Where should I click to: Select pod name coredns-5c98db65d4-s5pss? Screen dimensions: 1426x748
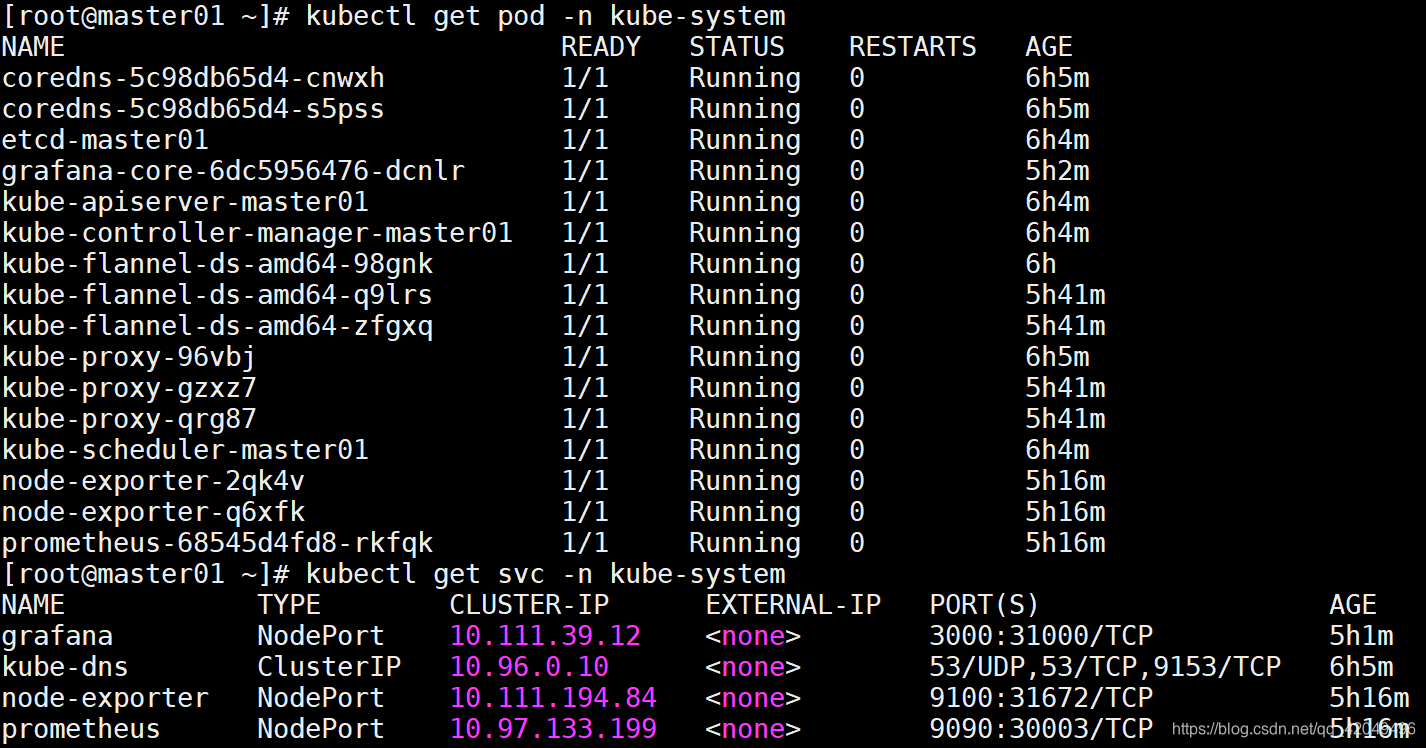point(193,110)
